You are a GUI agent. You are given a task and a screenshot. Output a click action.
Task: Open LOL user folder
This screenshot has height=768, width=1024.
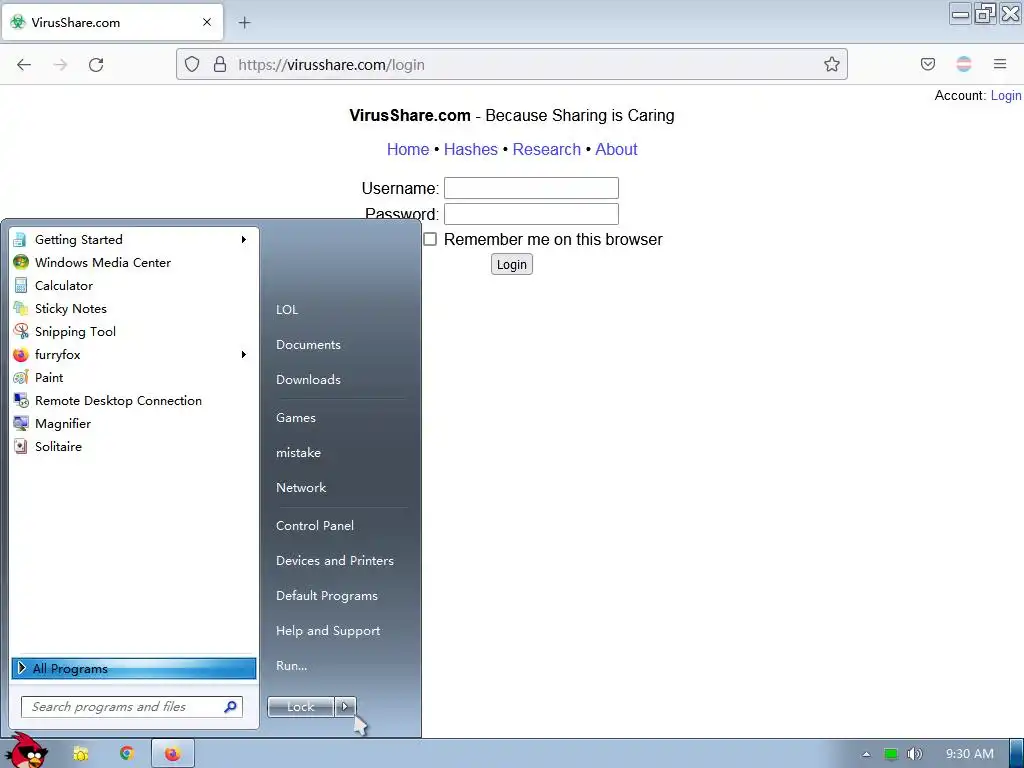pos(287,310)
